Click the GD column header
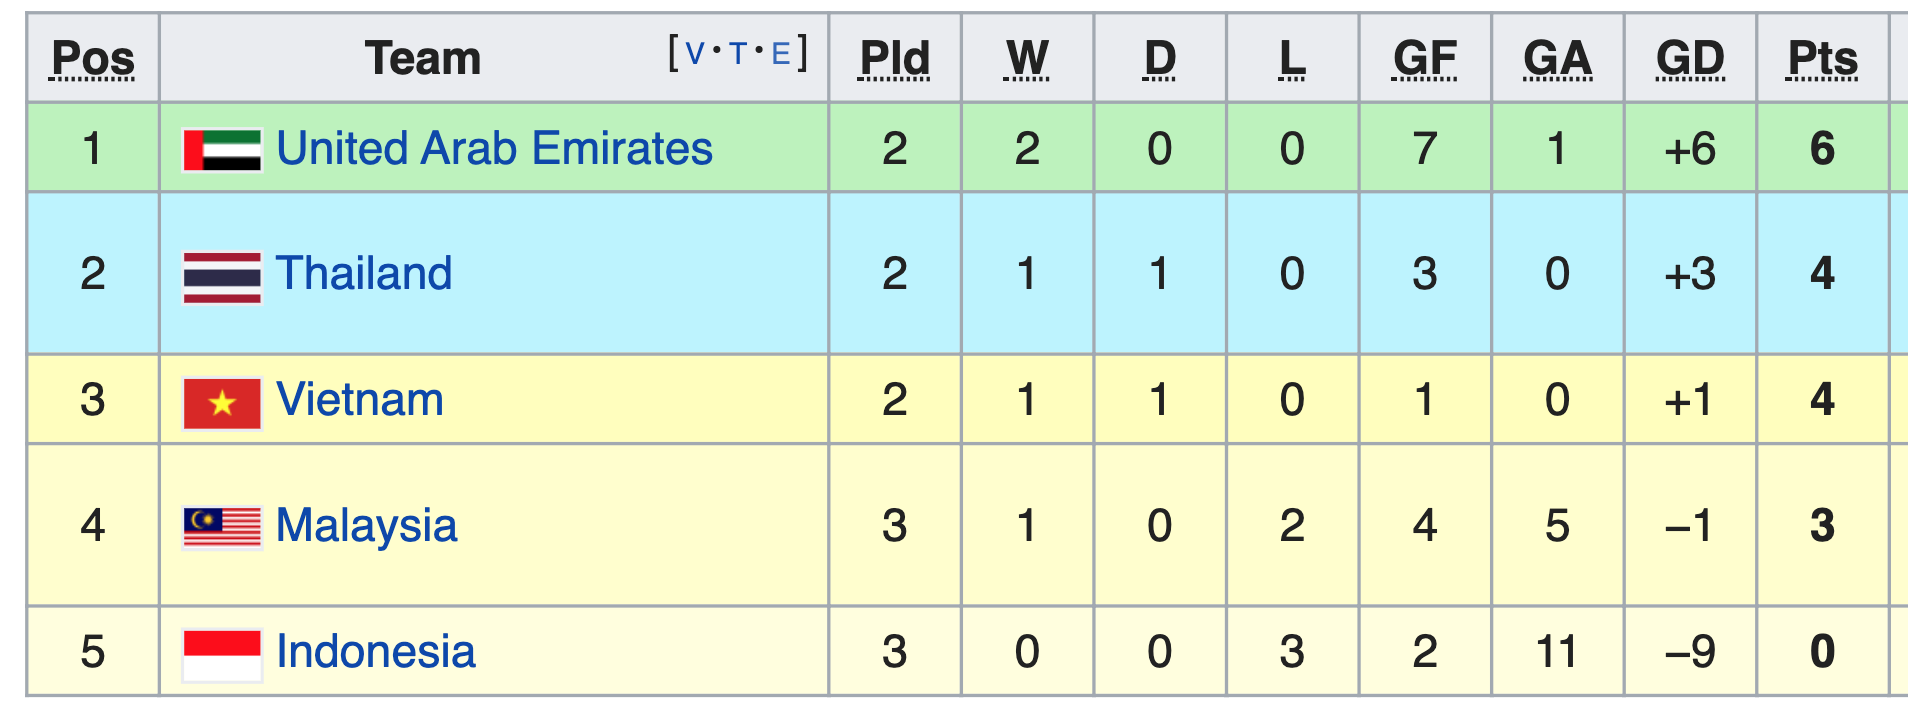 click(1690, 58)
